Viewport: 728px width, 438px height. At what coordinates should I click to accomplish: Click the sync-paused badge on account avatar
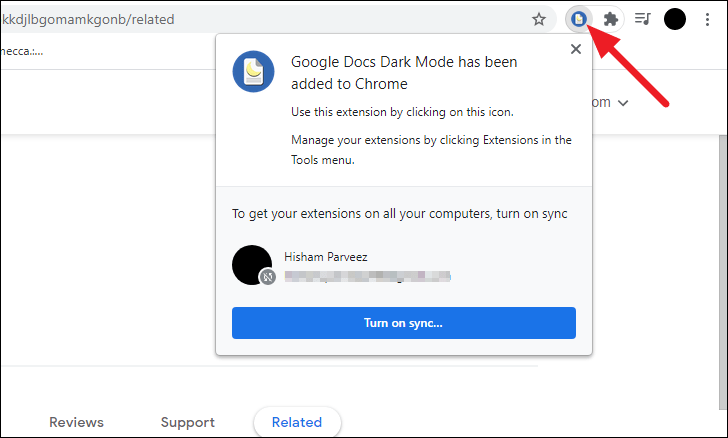[x=268, y=276]
